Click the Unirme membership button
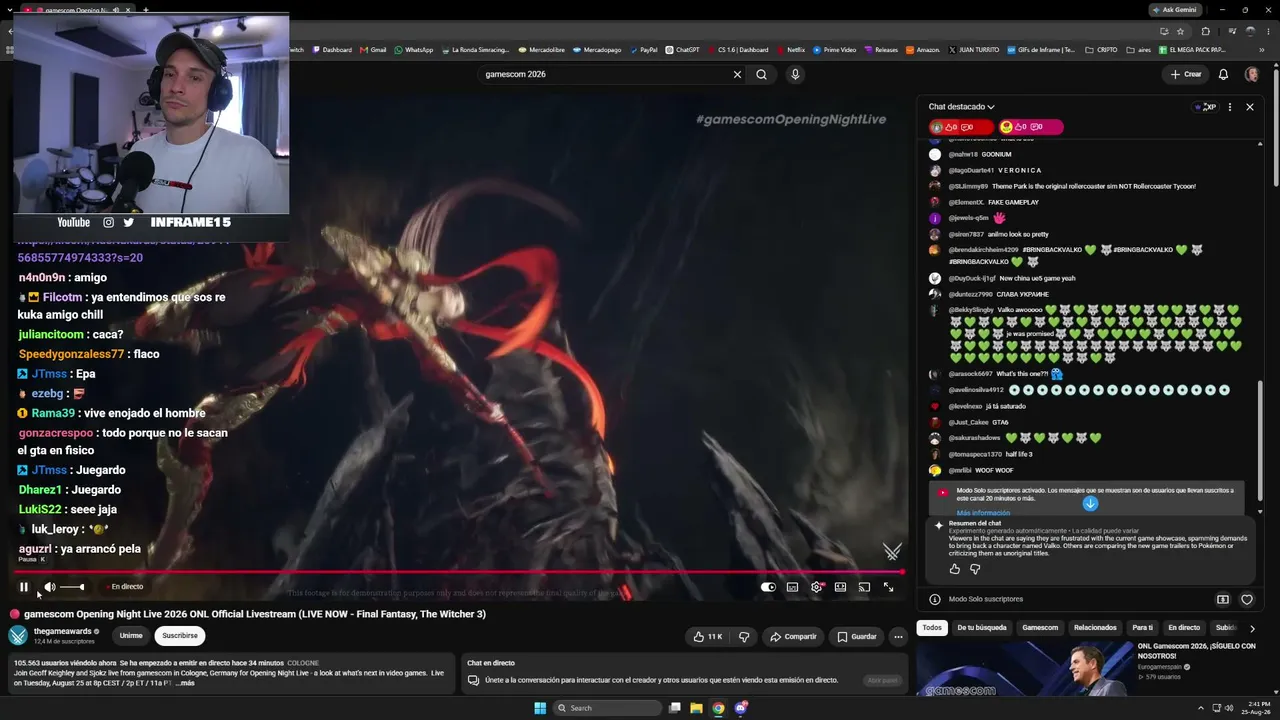 pos(131,635)
